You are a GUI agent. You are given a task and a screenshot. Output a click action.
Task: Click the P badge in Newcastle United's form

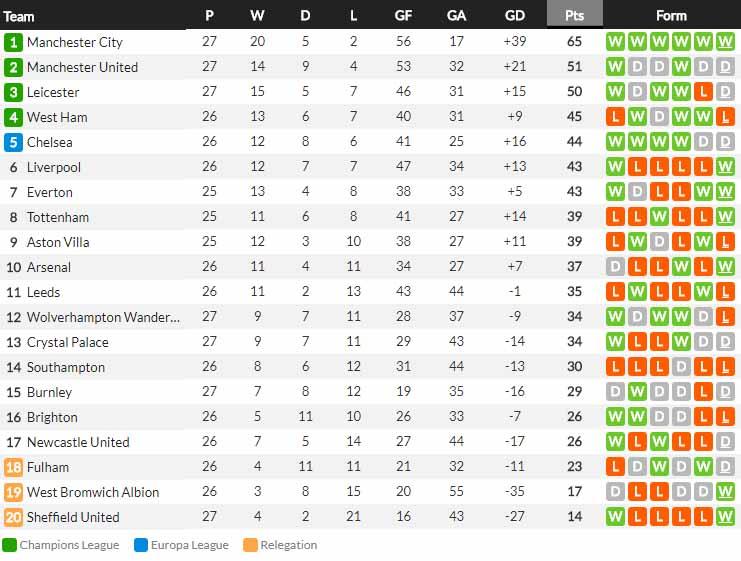(x=638, y=442)
